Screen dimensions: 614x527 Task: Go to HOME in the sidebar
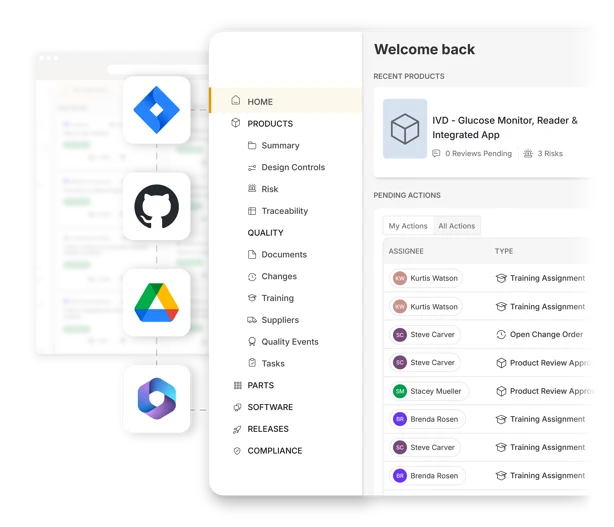coord(286,101)
